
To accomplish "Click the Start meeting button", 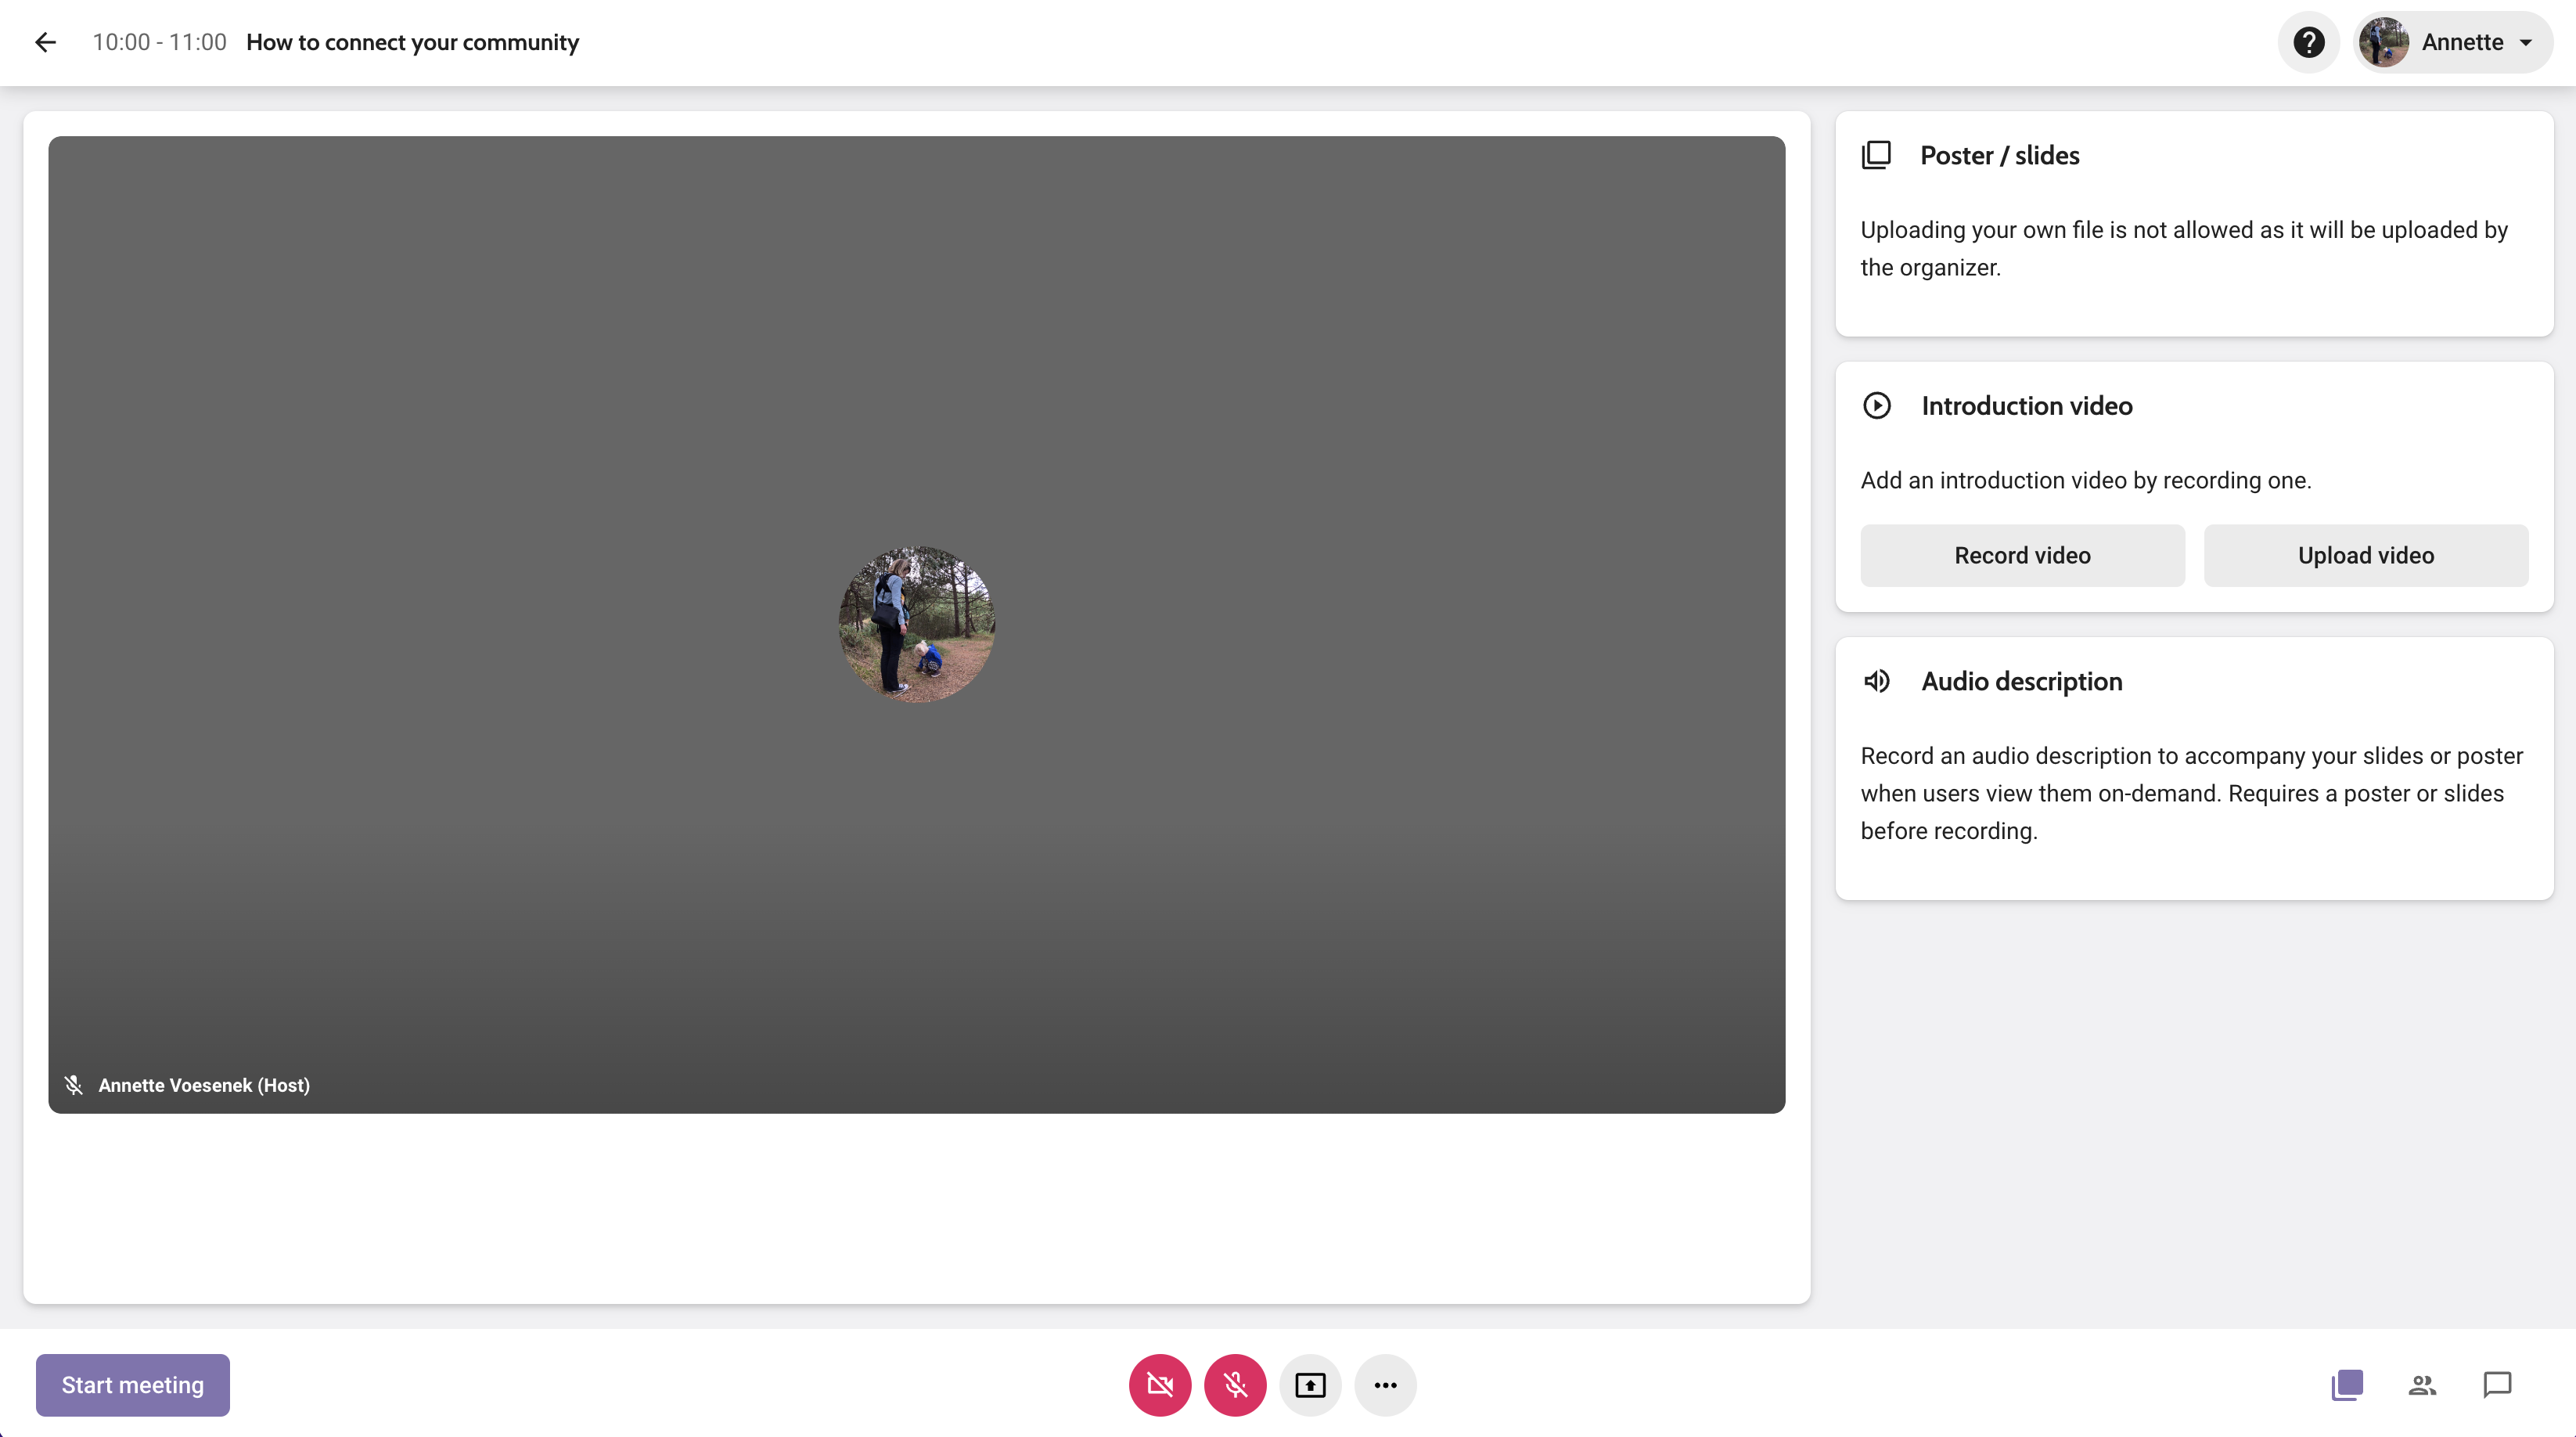I will point(133,1384).
